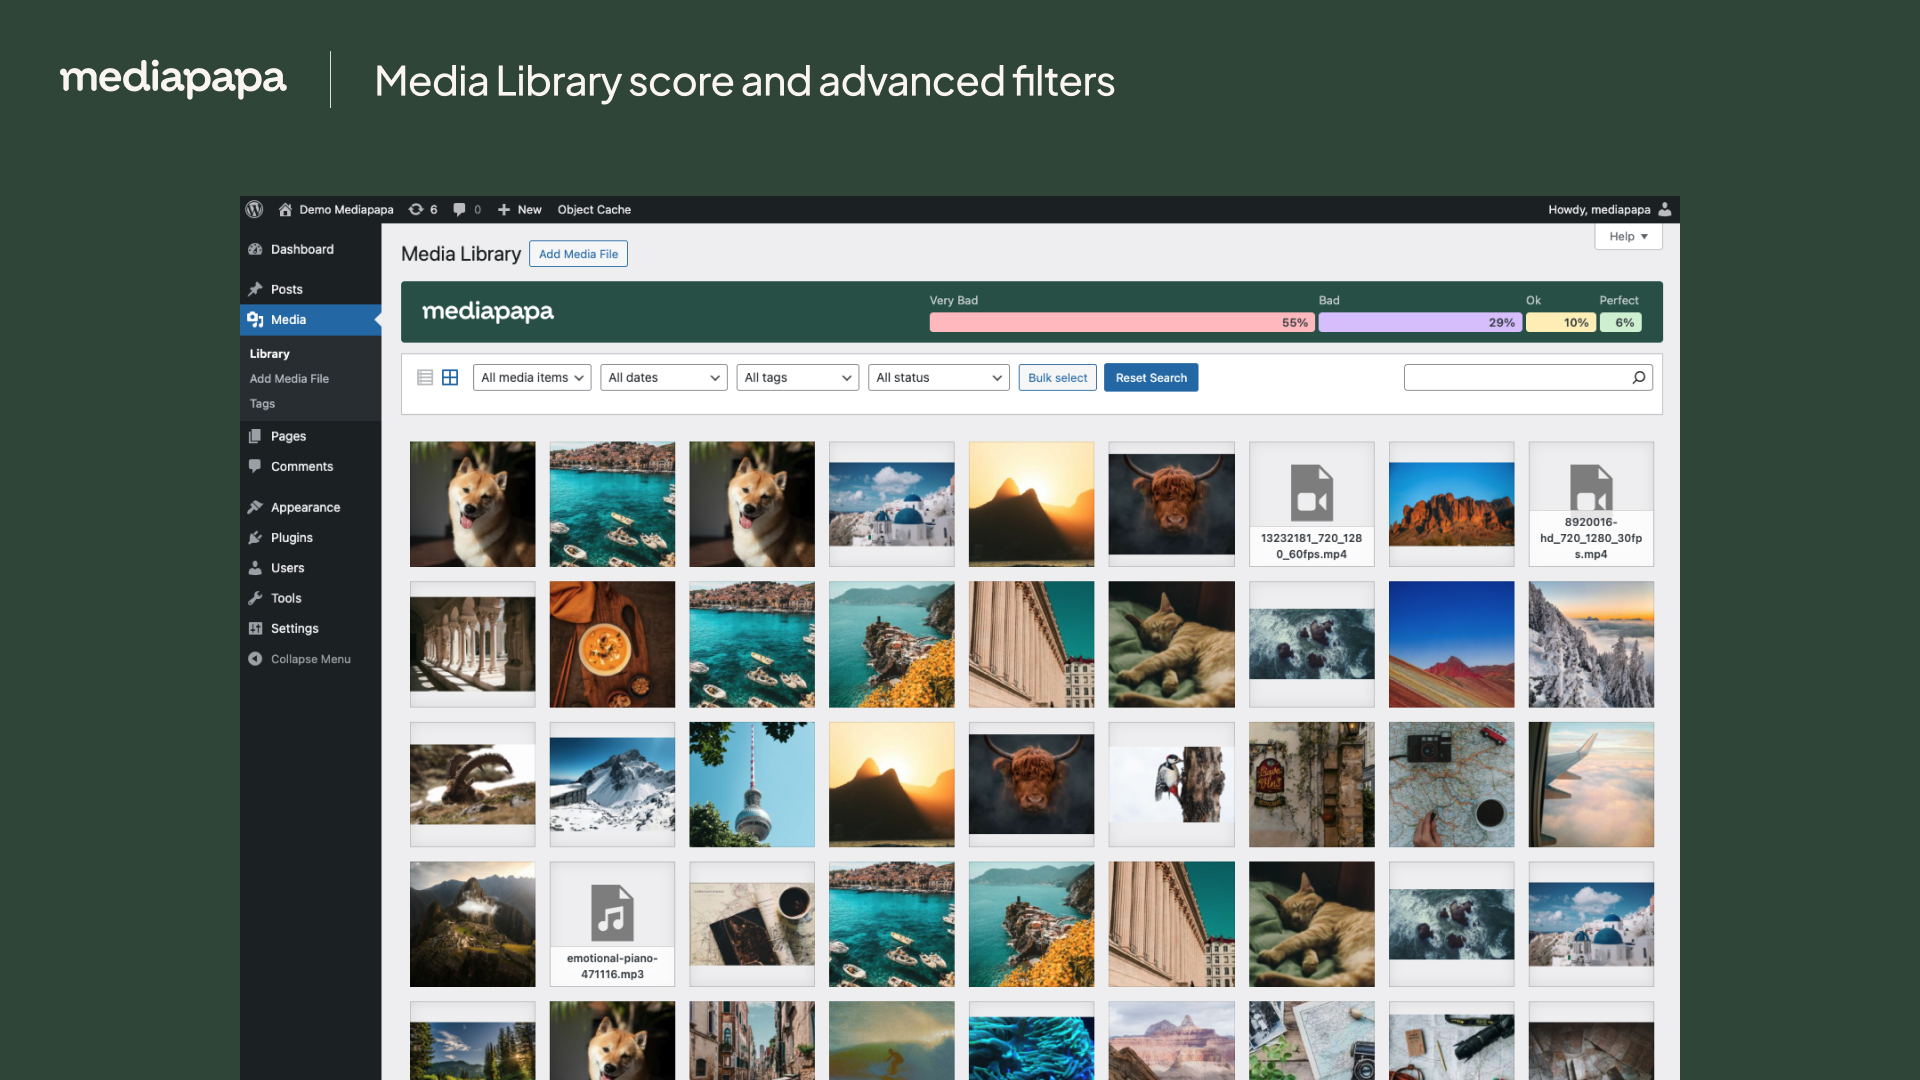Switch media library to grid view
1920x1080 pixels.
[x=449, y=377]
